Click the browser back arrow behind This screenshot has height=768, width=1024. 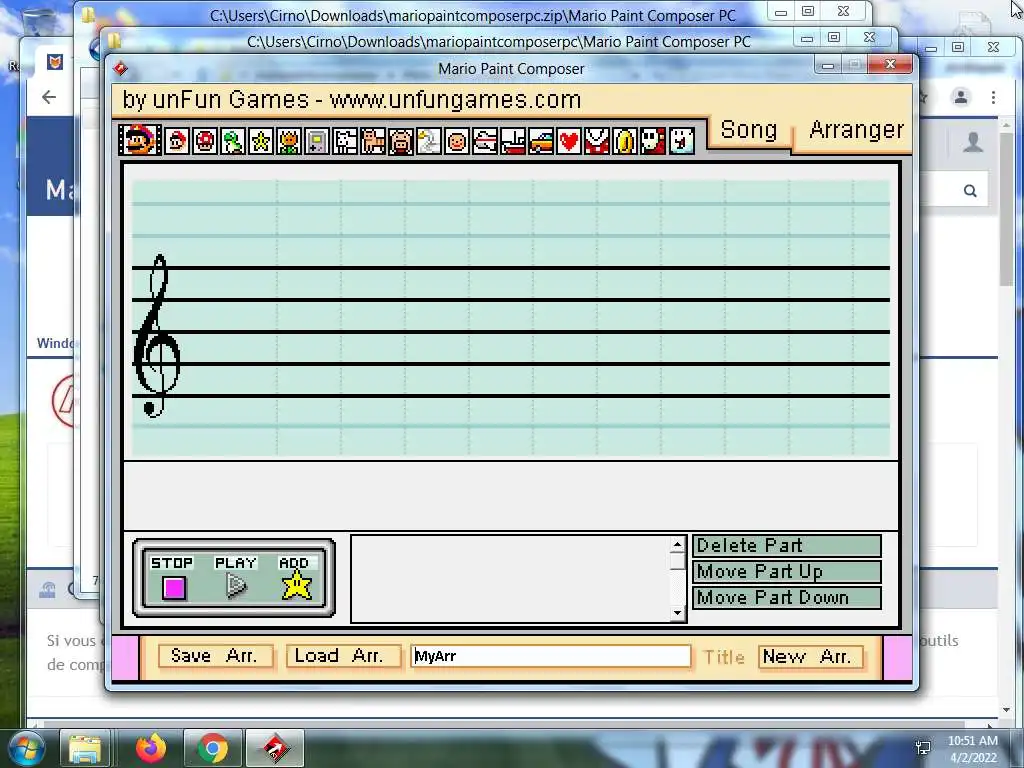pos(49,97)
